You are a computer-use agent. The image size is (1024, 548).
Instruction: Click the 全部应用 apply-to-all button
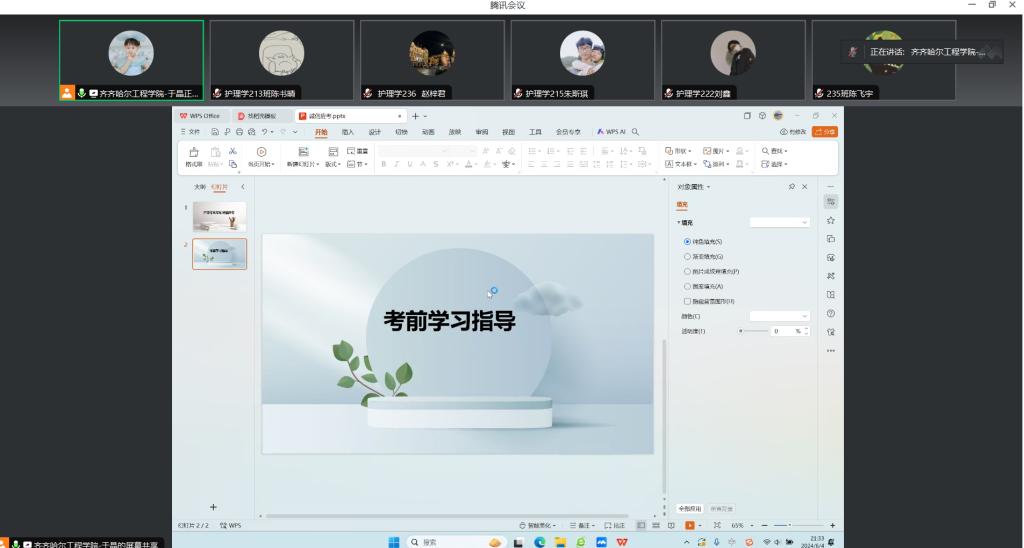point(690,508)
